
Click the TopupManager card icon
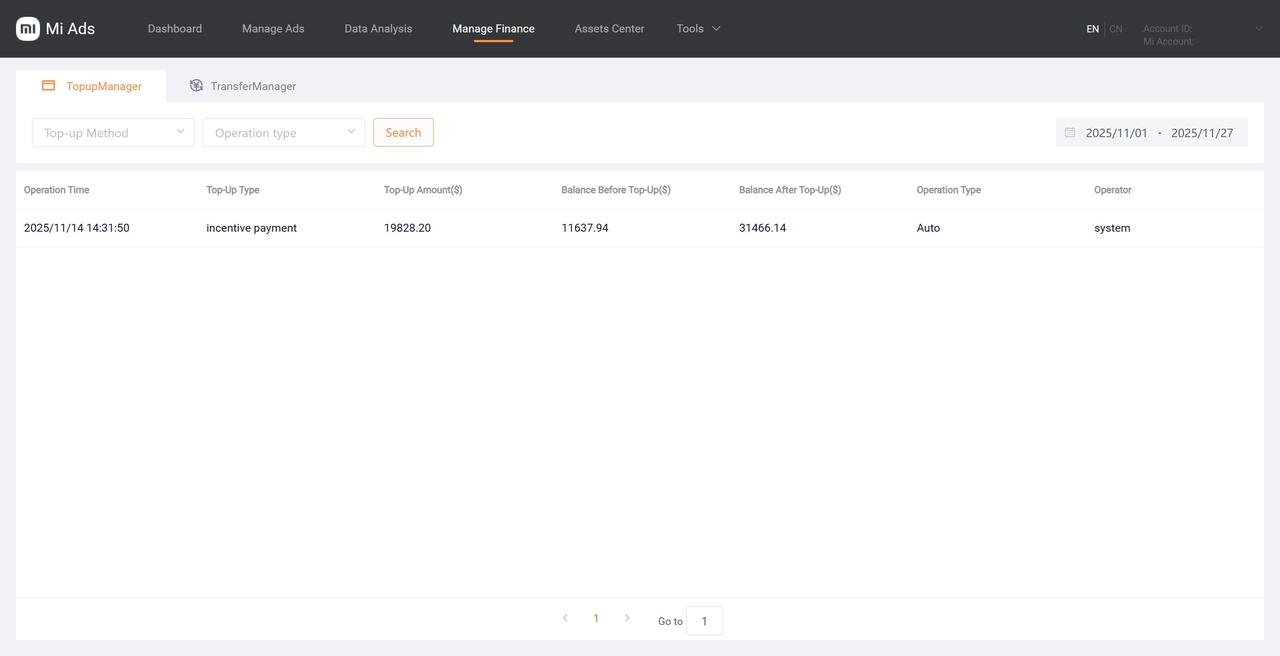tap(48, 86)
